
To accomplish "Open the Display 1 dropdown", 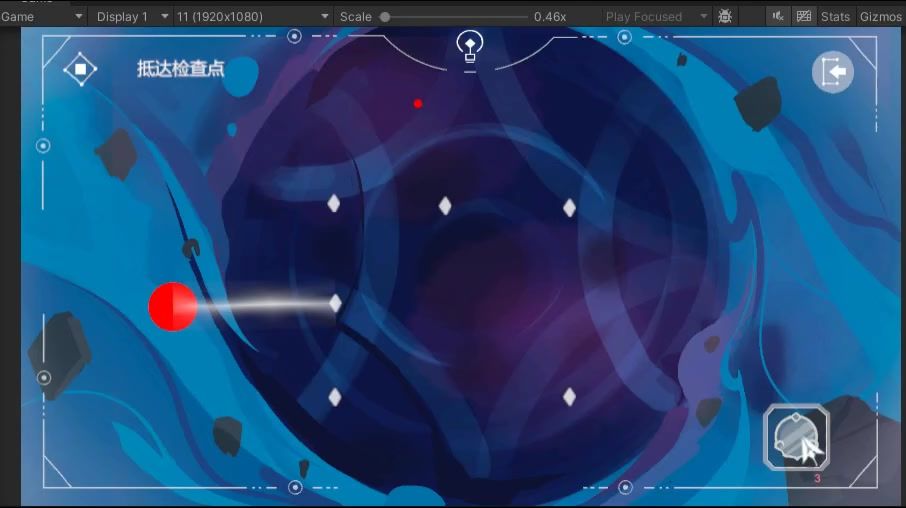I will click(x=130, y=17).
